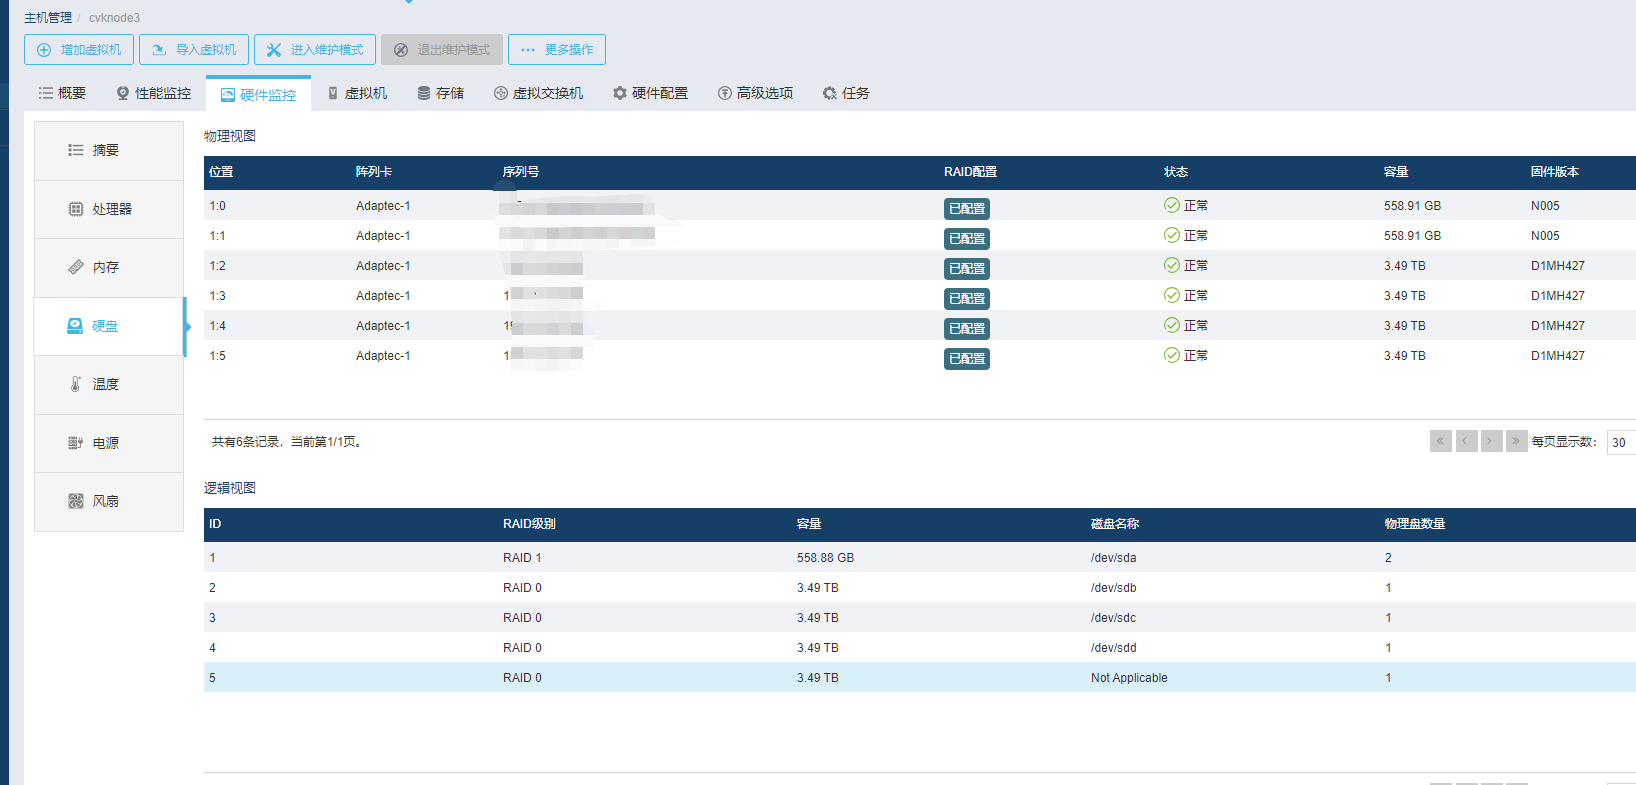The width and height of the screenshot is (1636, 785).
Task: Click the first-page pagination arrow
Action: (x=1440, y=441)
